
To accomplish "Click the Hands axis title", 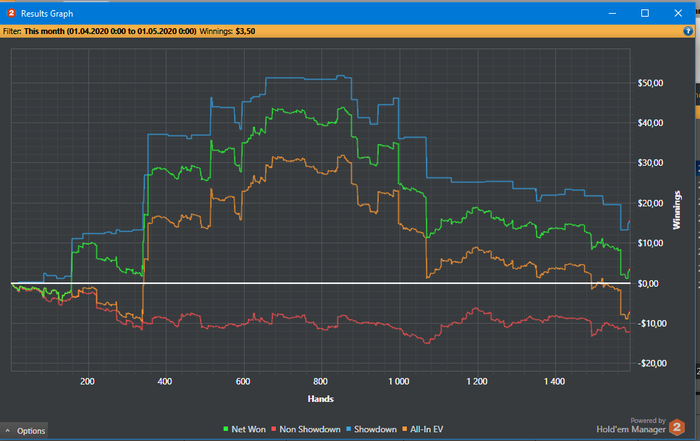I will point(321,399).
